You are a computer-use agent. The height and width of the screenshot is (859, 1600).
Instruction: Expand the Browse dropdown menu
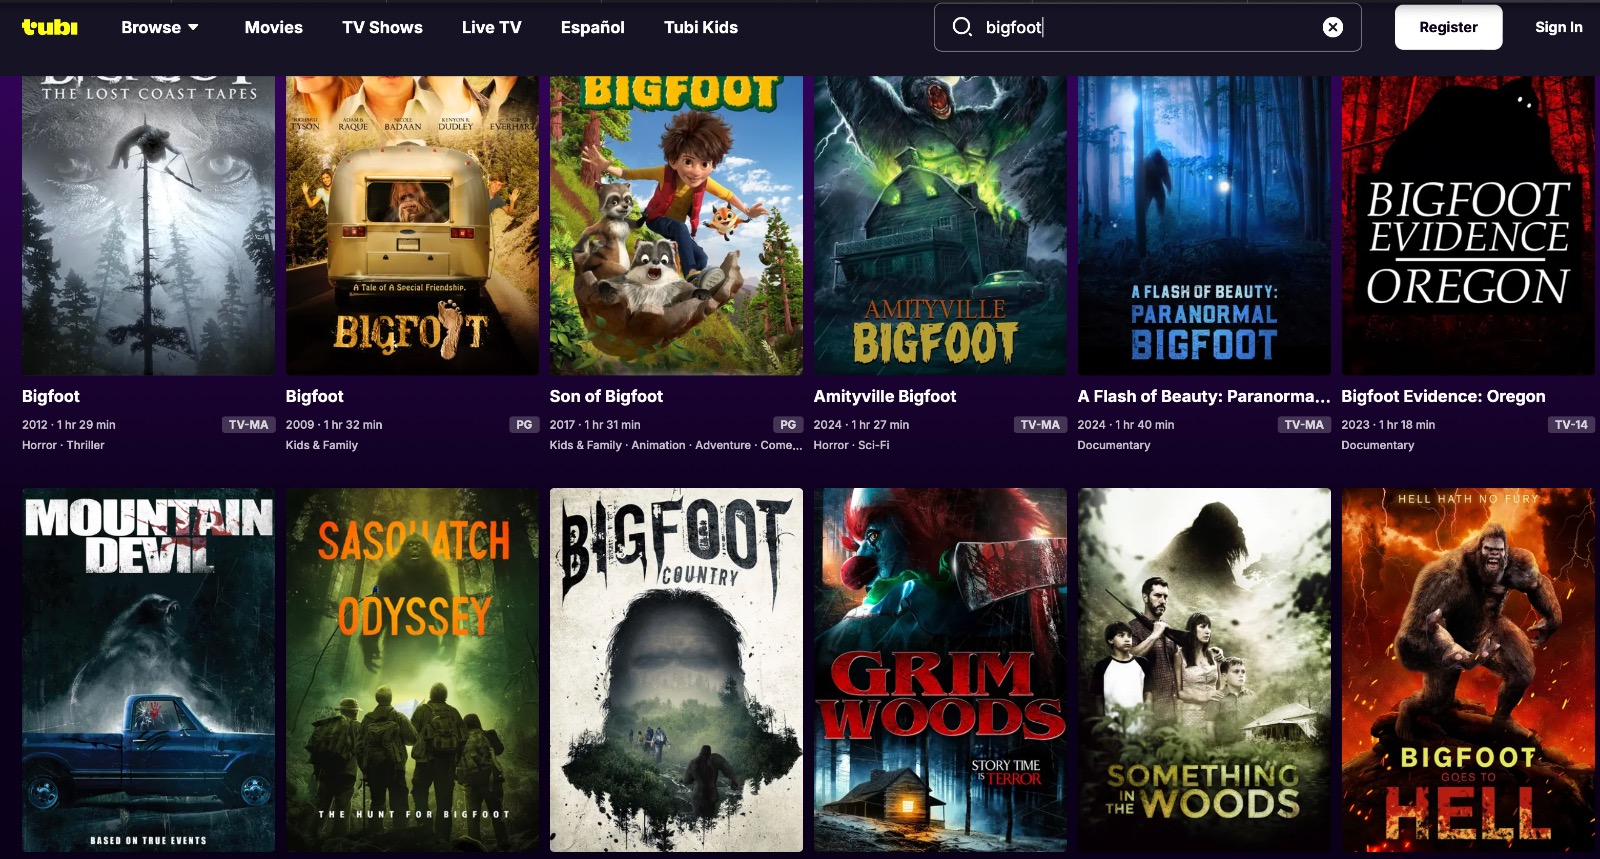coord(160,27)
